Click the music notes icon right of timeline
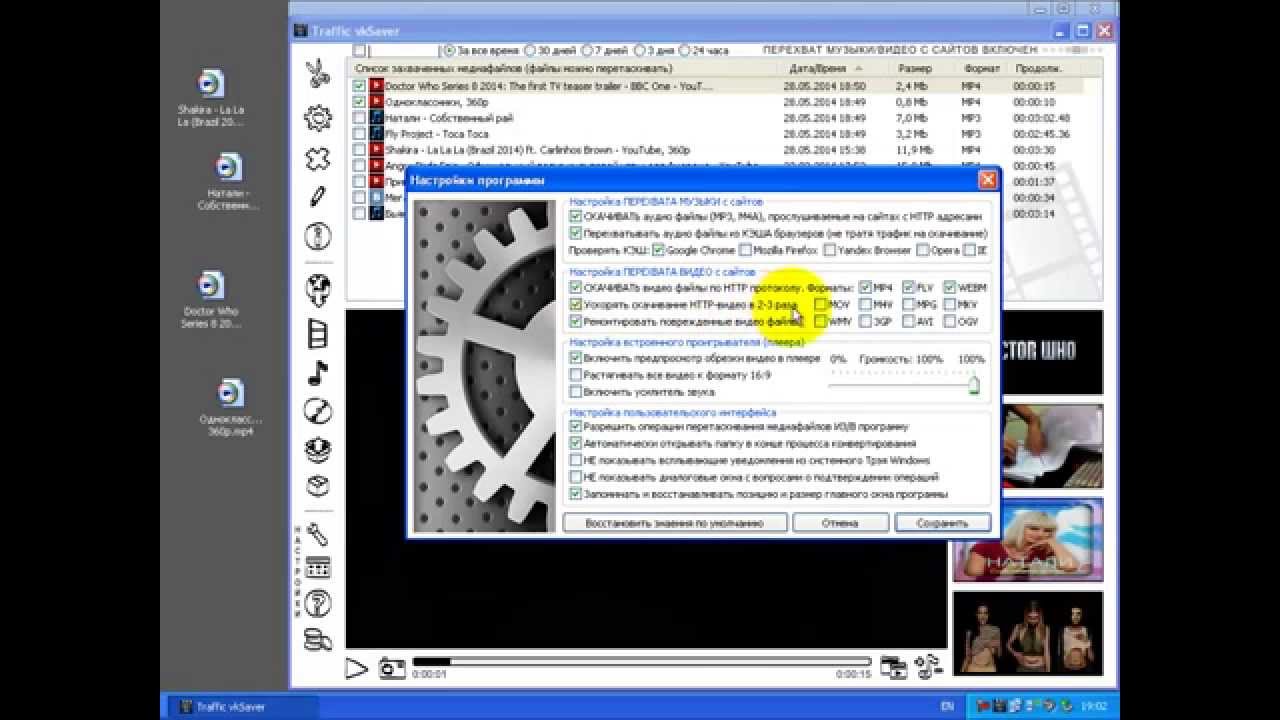The height and width of the screenshot is (720, 1280). pos(929,667)
